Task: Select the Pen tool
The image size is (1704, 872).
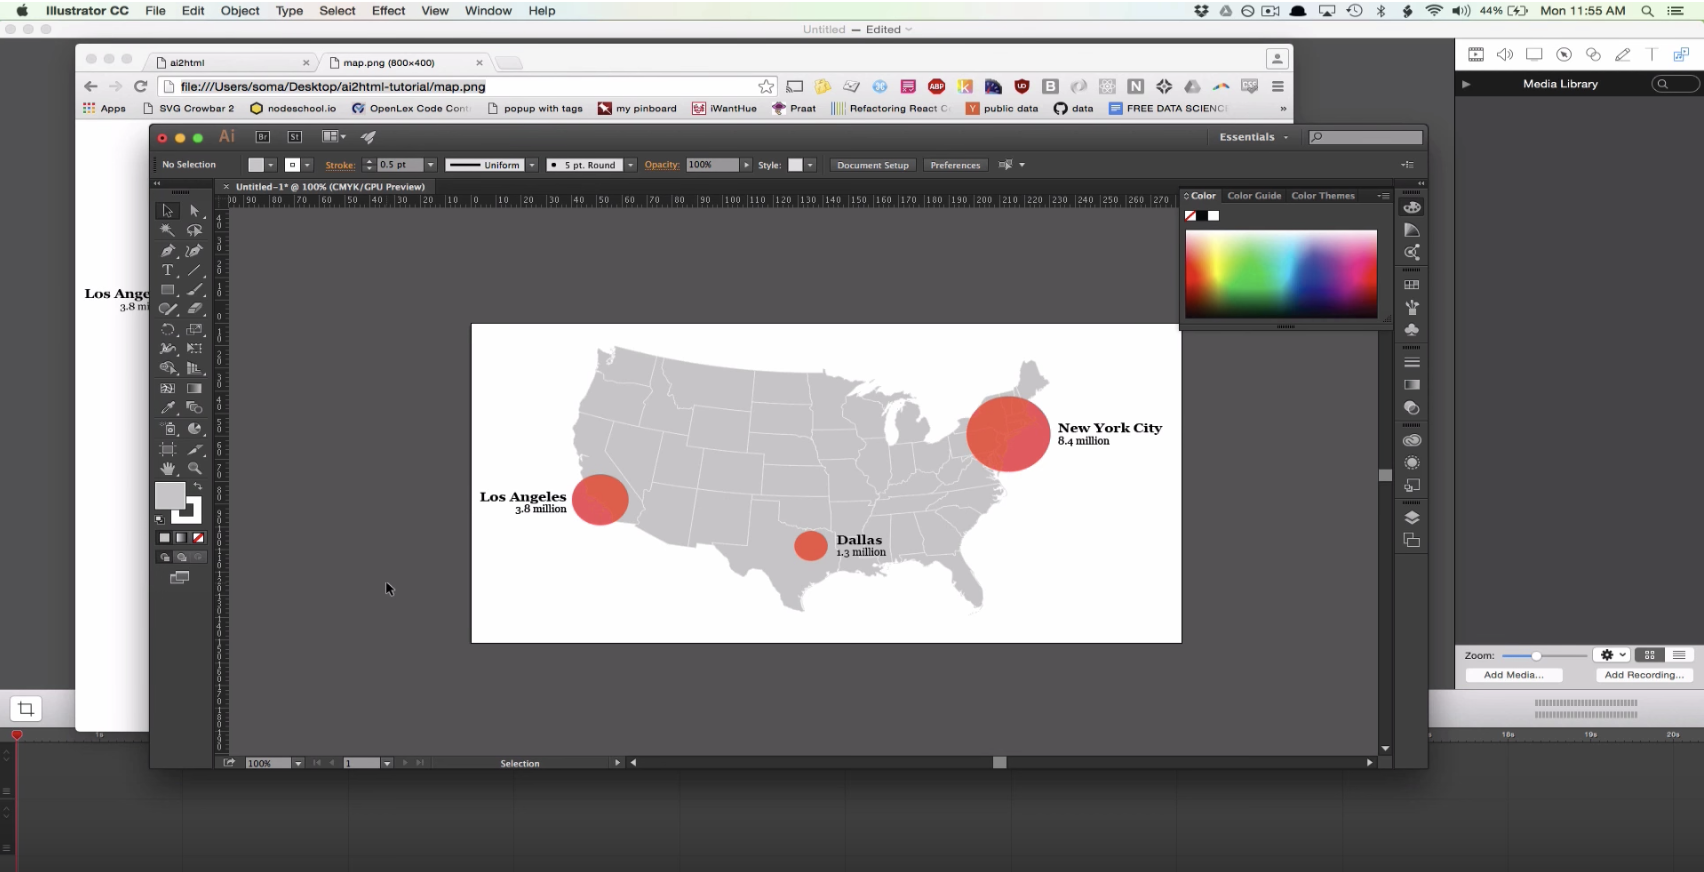Action: click(x=167, y=250)
